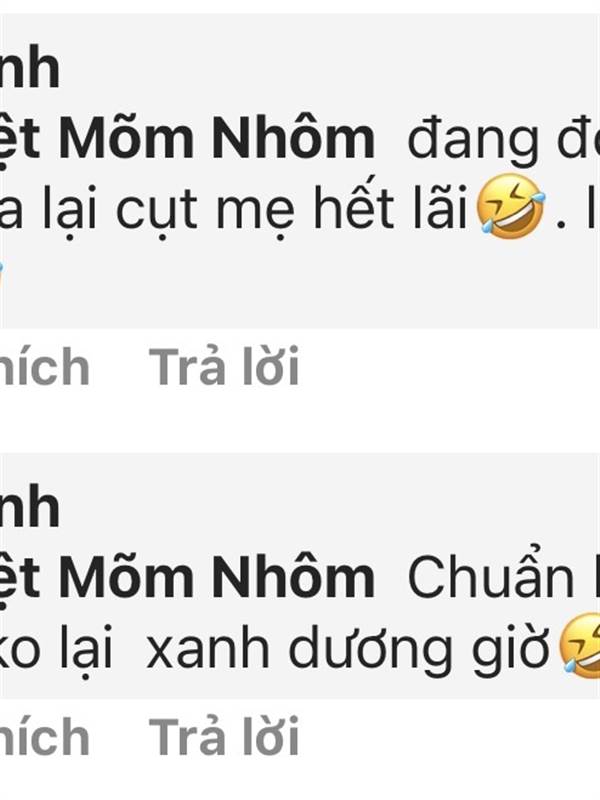Like the first comment with "Thích"
Image resolution: width=600 pixels, height=800 pixels.
pos(45,367)
